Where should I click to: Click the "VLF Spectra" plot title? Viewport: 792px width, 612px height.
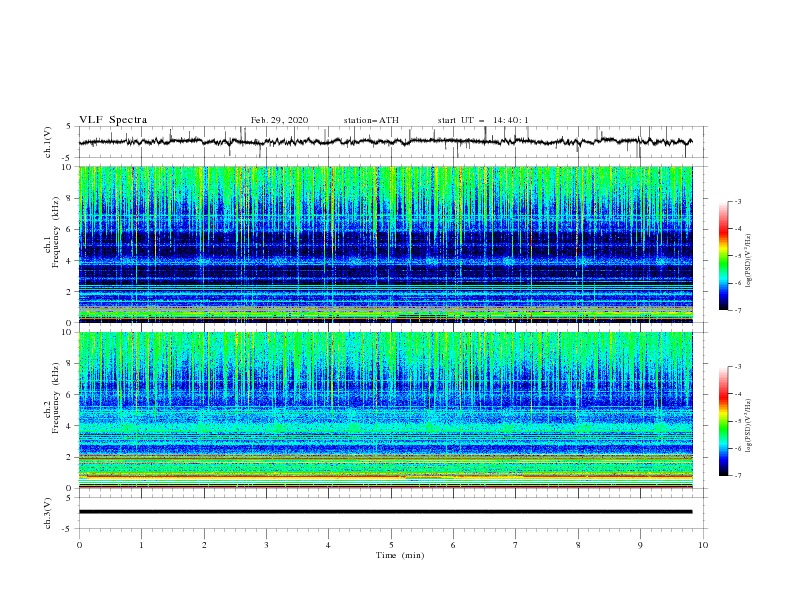coord(113,120)
